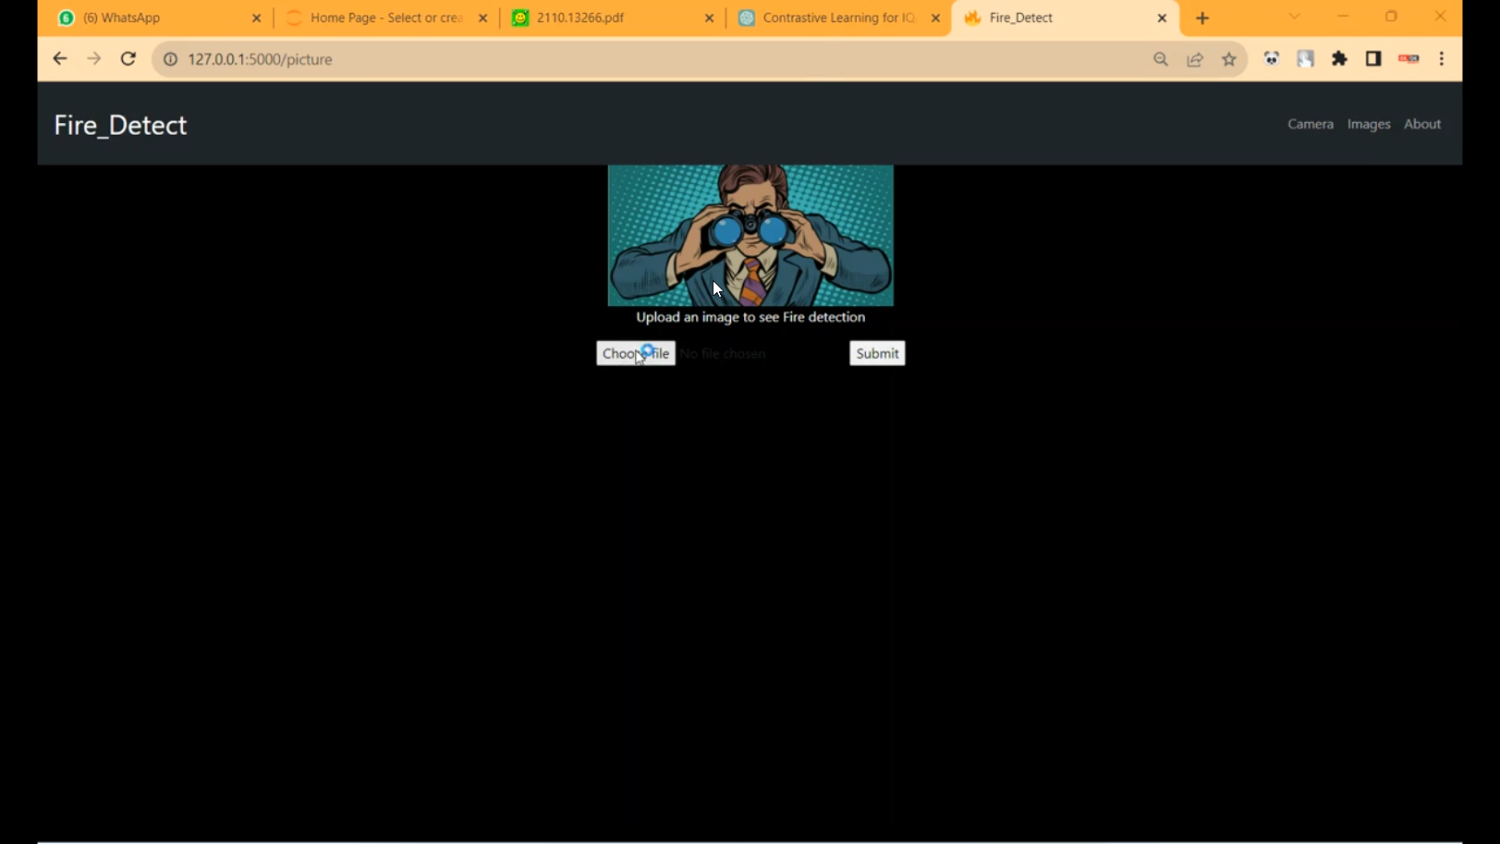
Task: Open the panda extension icon
Action: click(1271, 59)
